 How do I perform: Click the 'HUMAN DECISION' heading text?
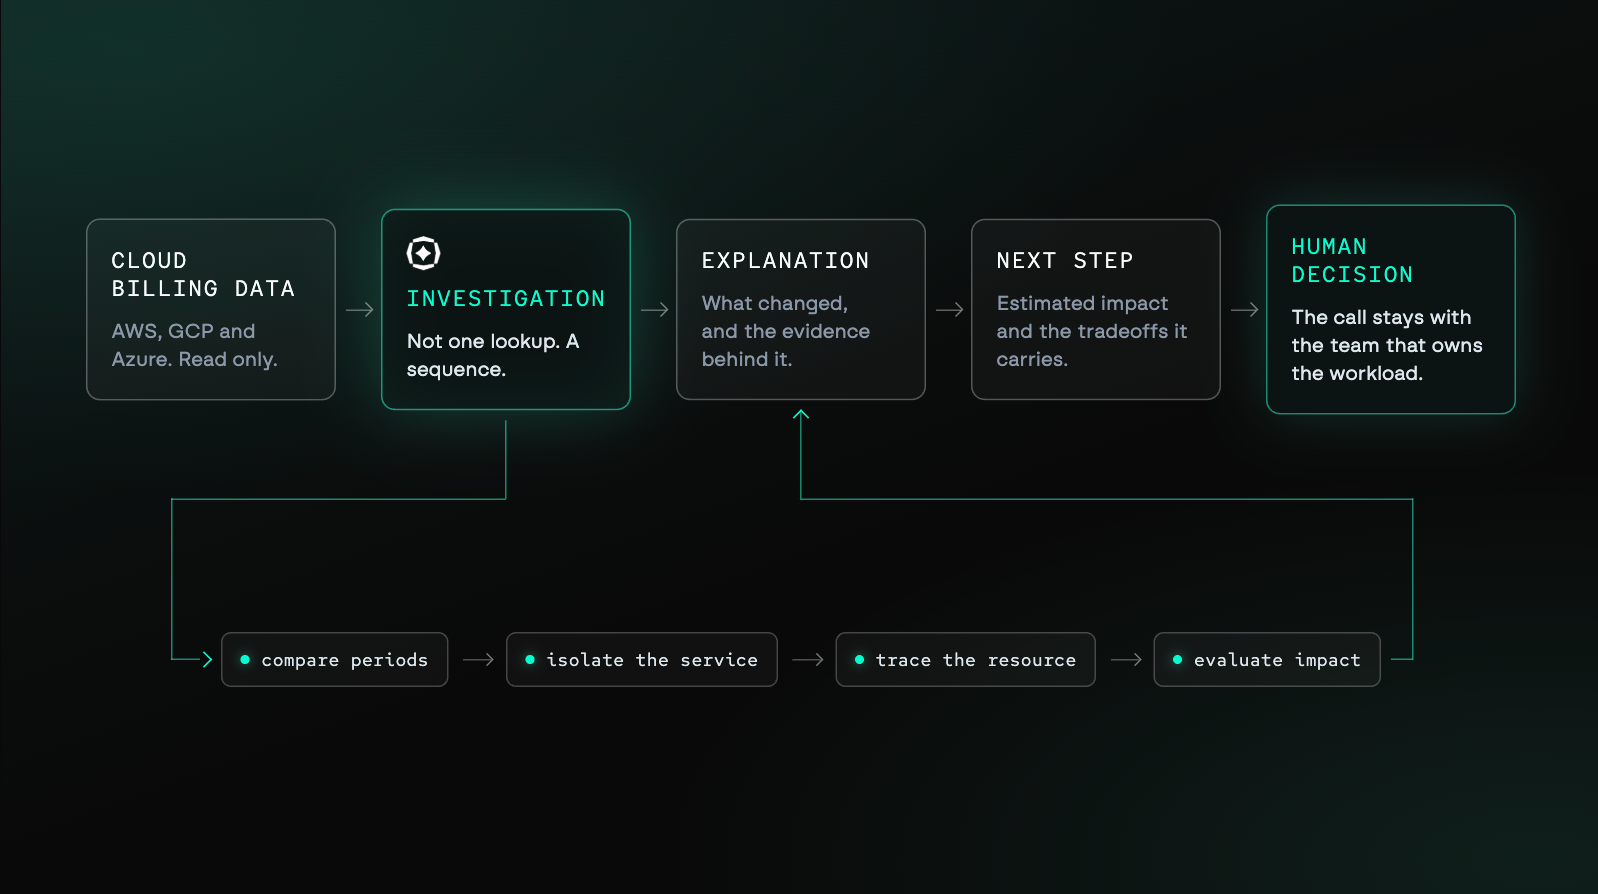tap(1353, 261)
